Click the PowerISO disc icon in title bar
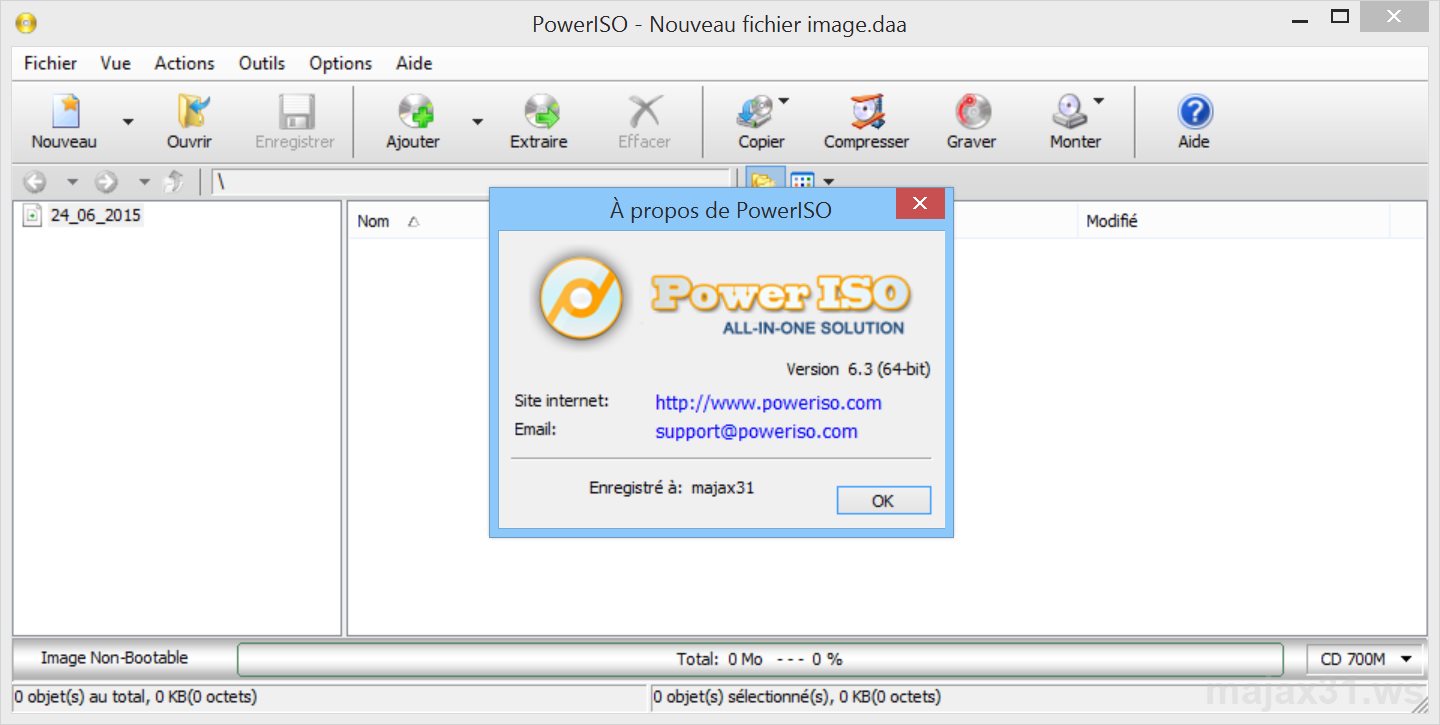Screen dimensions: 1440x725 [26, 22]
